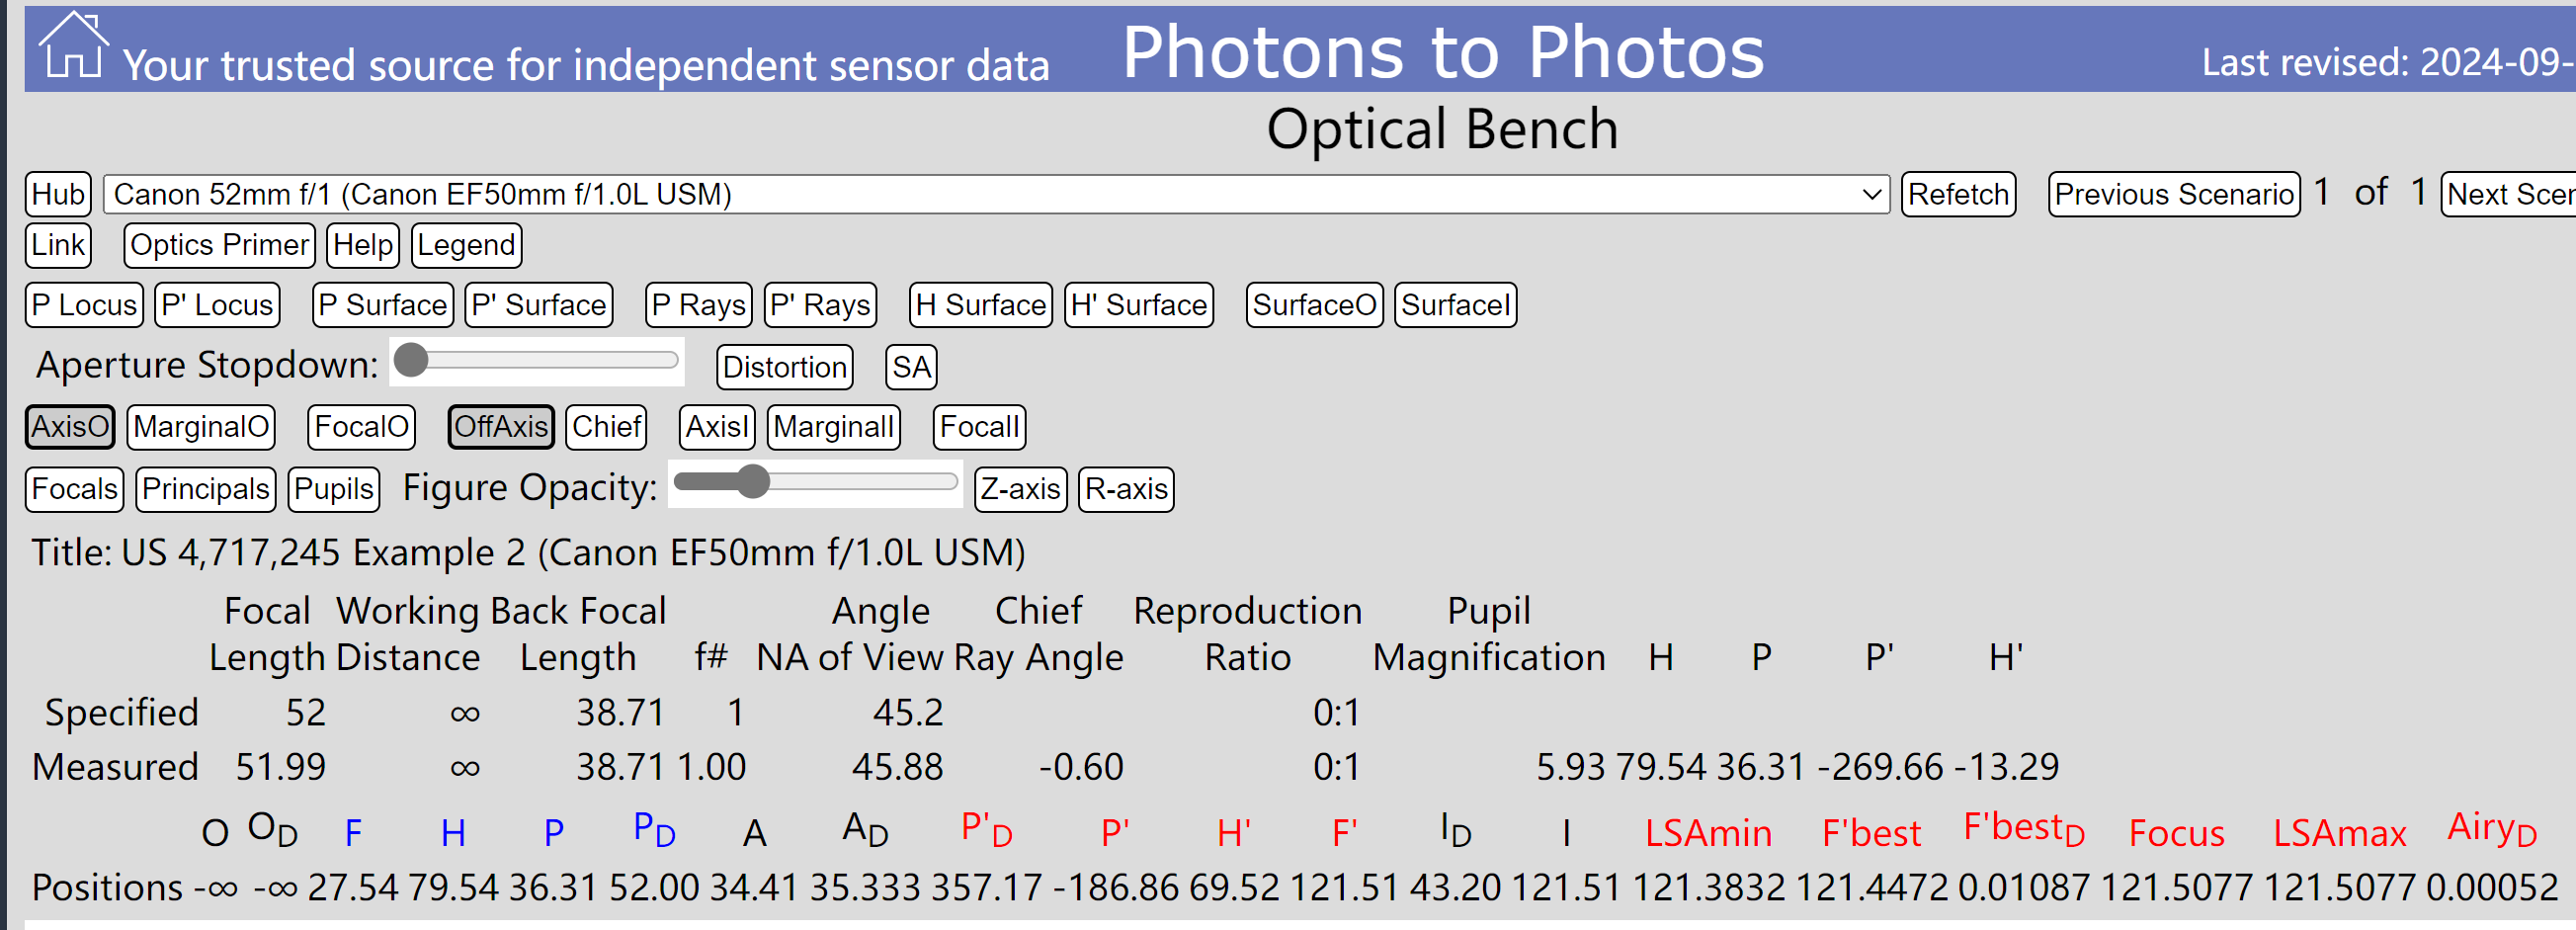Screen dimensions: 2576x930
Task: Open the lens selection dropdown
Action: point(996,194)
